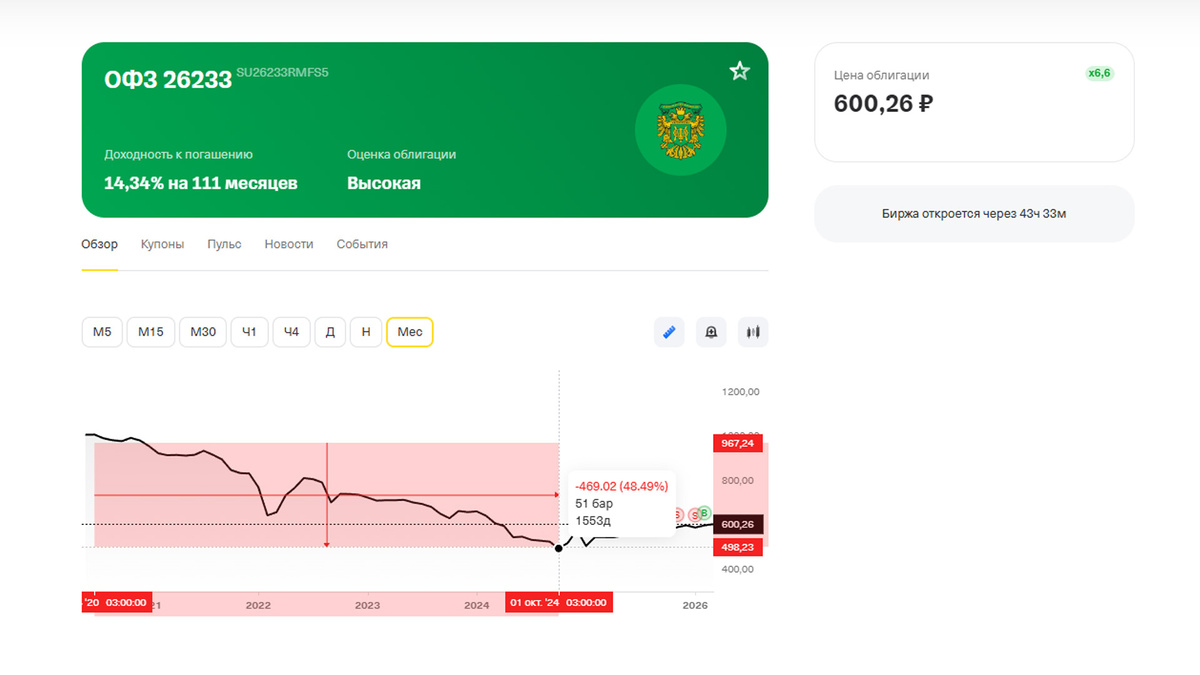Select the ruler measurement tool

[669, 331]
